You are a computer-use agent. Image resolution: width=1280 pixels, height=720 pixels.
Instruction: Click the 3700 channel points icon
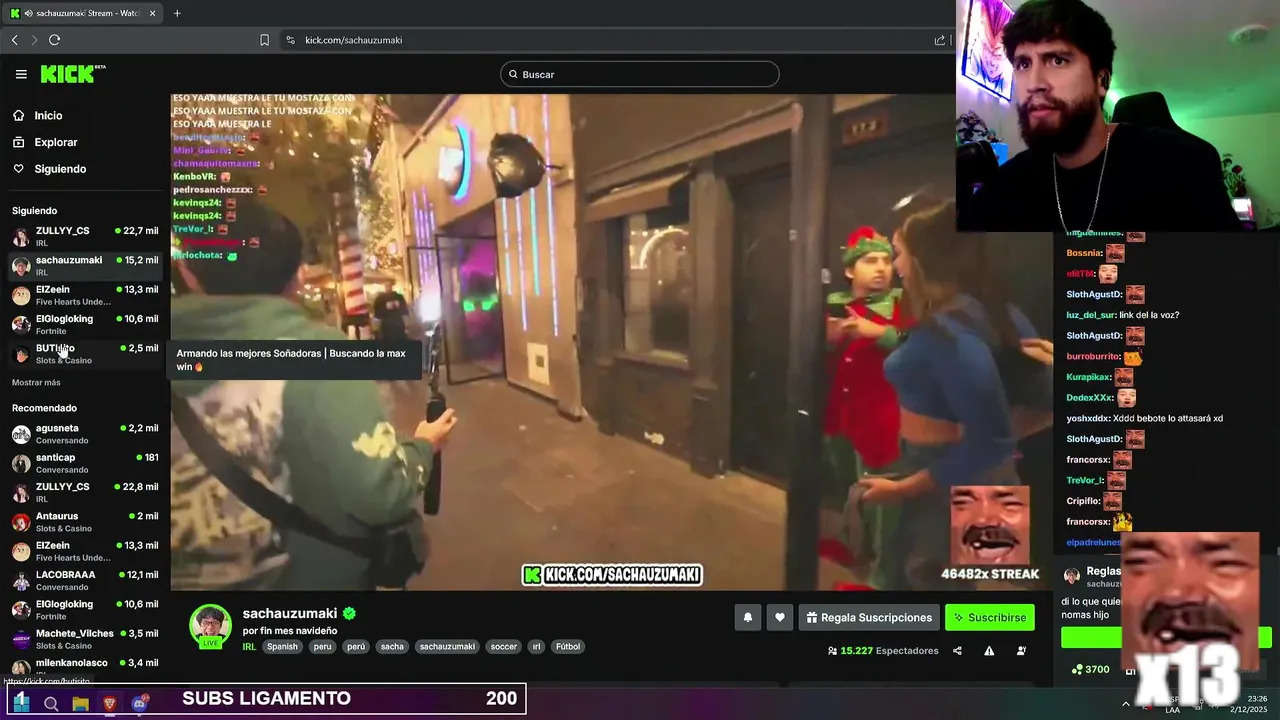[1077, 669]
